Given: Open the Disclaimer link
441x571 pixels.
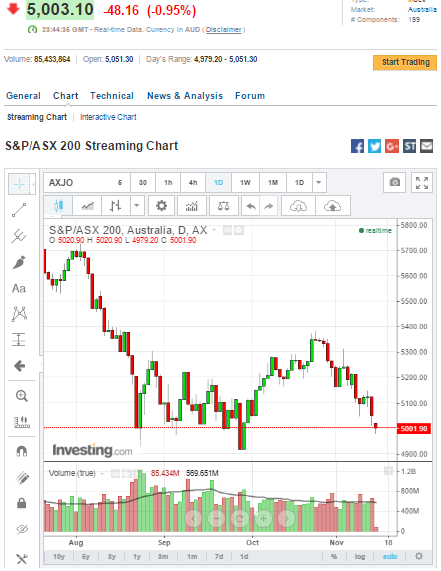Looking at the screenshot, I should 224,29.
